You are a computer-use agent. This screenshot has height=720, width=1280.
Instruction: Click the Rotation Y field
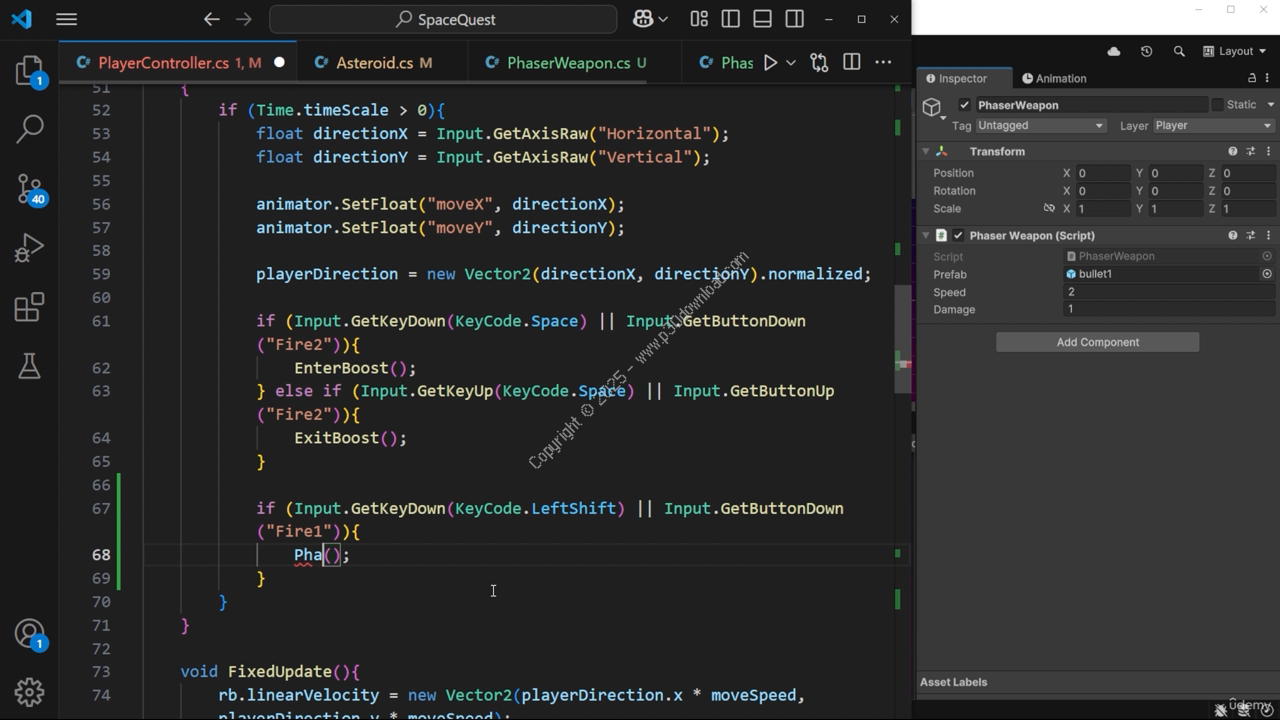coord(1175,191)
